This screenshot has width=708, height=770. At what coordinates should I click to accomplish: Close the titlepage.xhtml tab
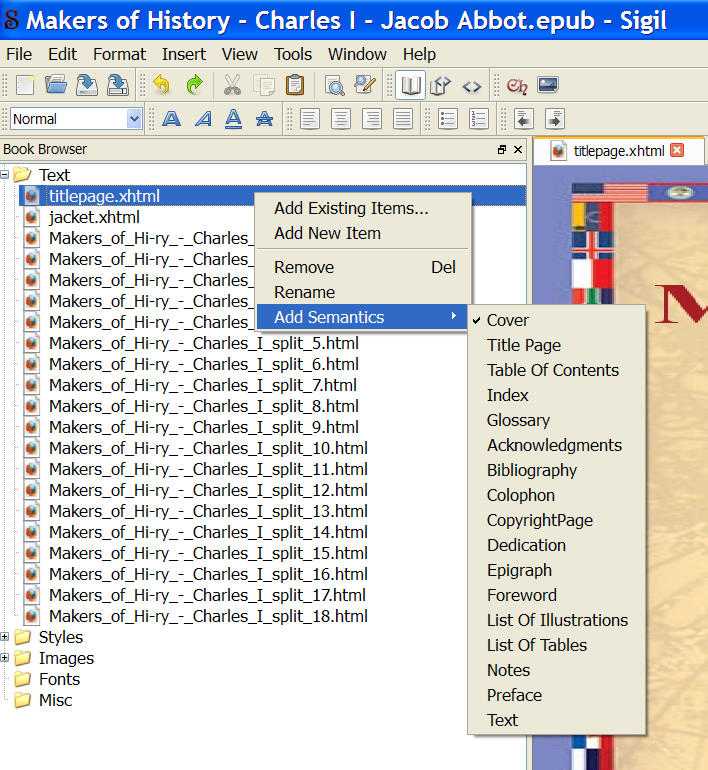tap(677, 150)
